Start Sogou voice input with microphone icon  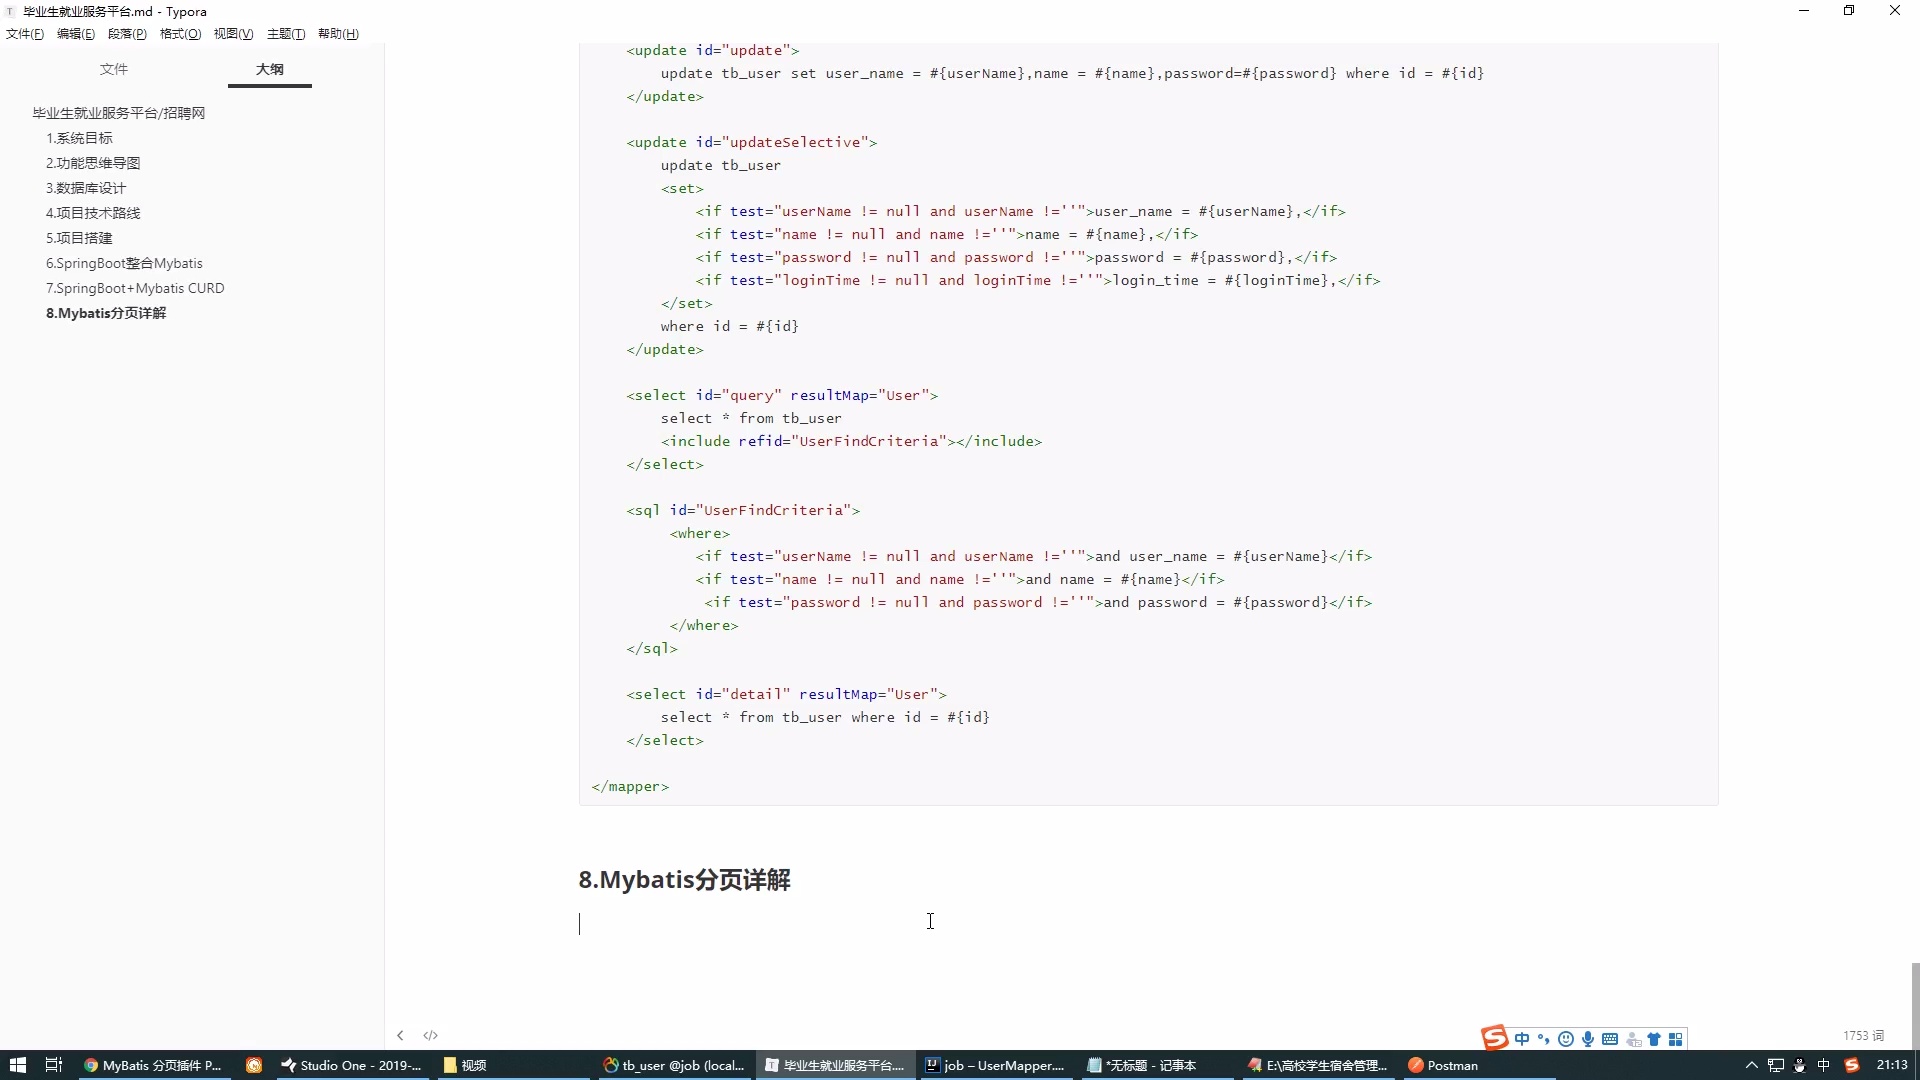click(1588, 1040)
